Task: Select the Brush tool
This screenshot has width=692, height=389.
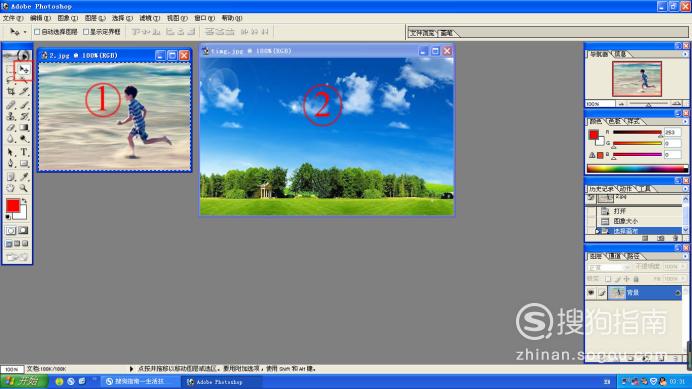Action: point(23,105)
